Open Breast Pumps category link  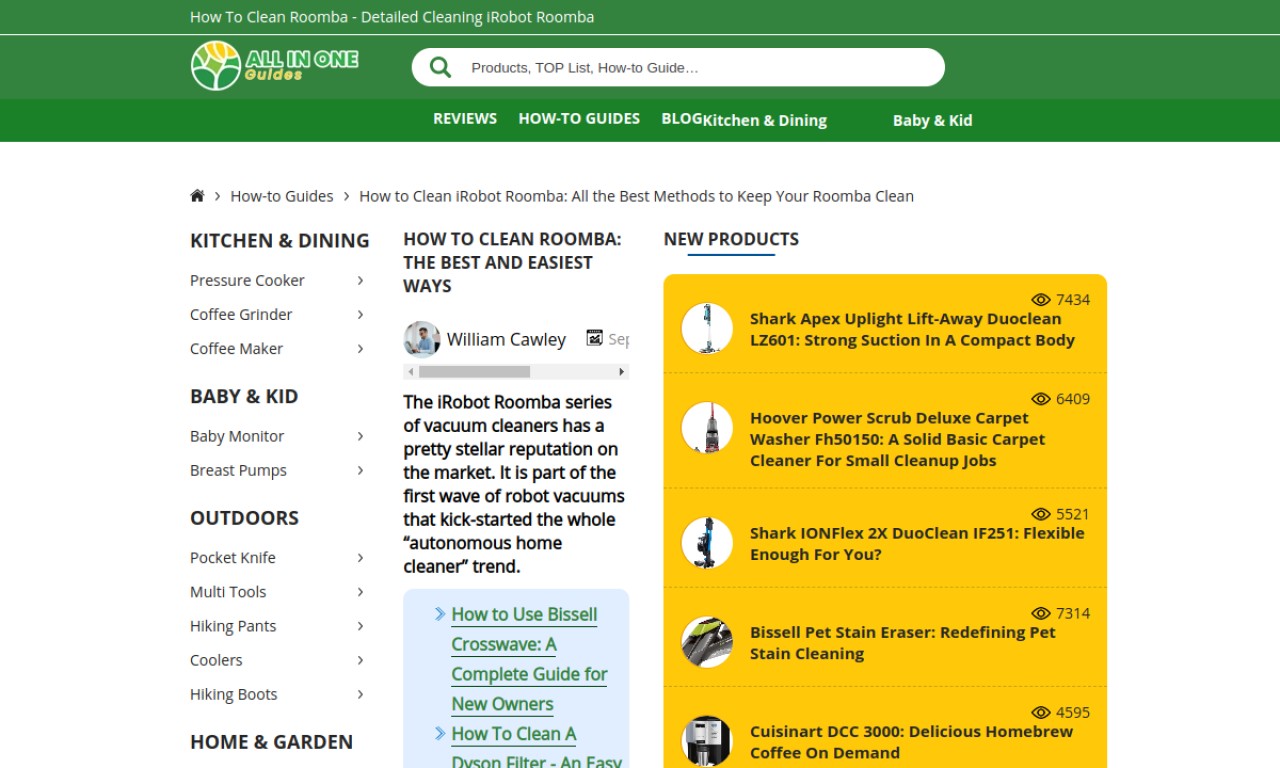coord(238,470)
